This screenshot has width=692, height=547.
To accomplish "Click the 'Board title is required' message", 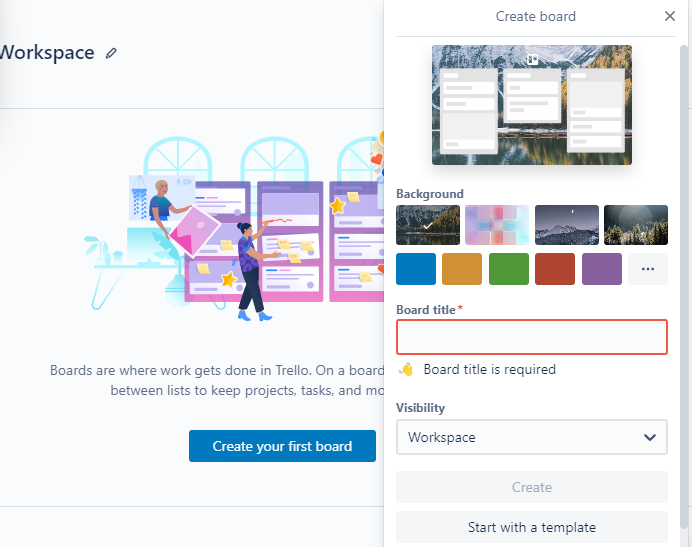I will point(489,369).
